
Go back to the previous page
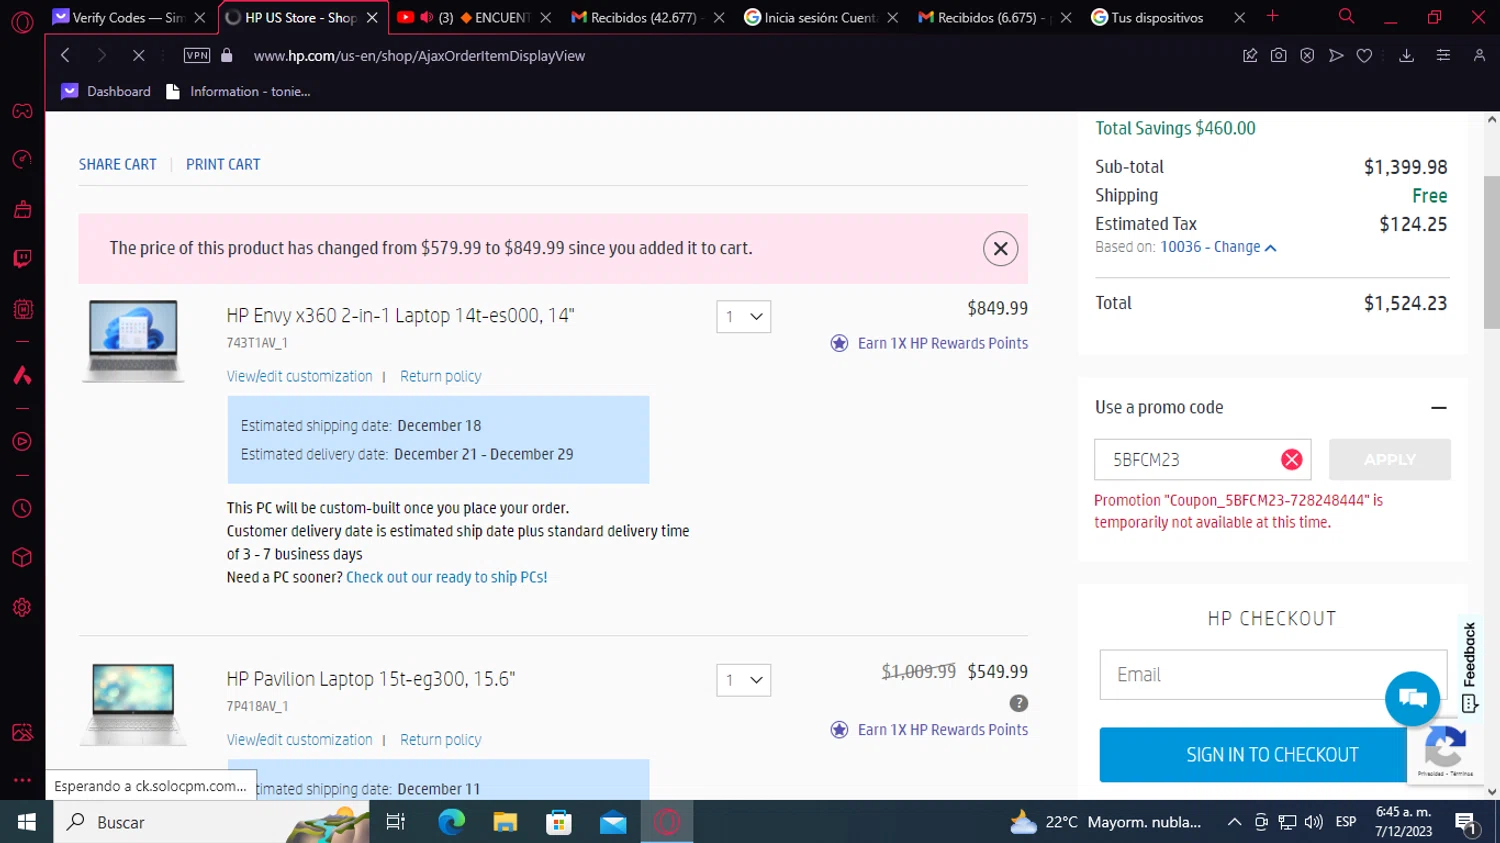click(65, 56)
